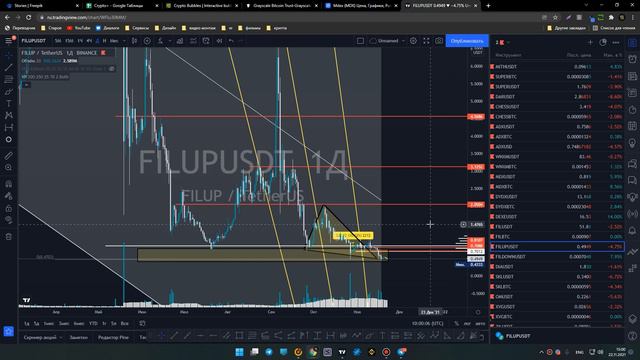Open the YouTube bookmark
Viewport: 640px width, 360px height.
79,28
